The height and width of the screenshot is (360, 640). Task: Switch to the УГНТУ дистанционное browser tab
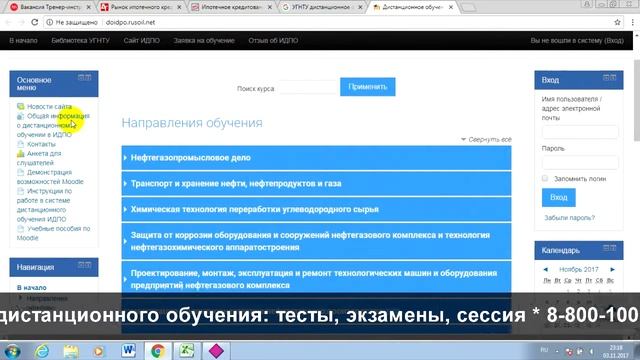coord(322,7)
